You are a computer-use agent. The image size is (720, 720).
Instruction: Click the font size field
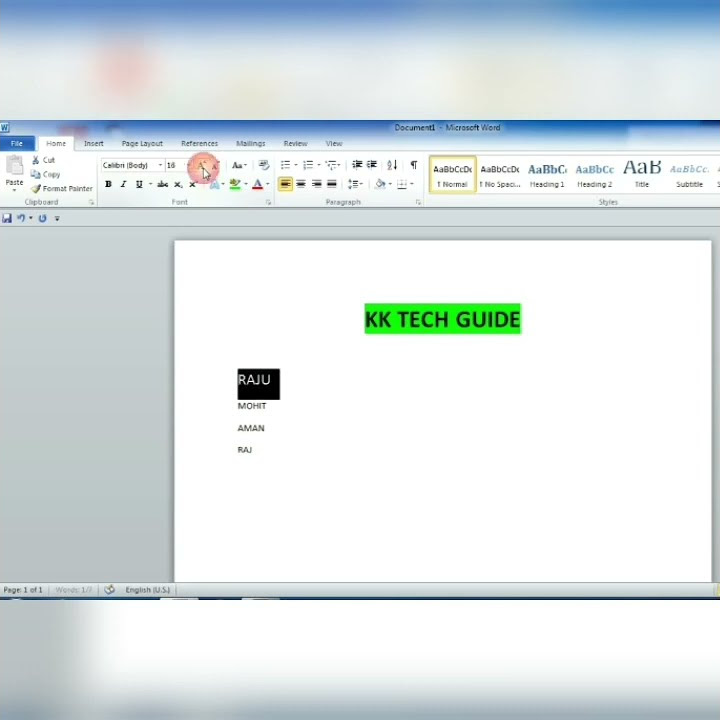click(x=174, y=165)
